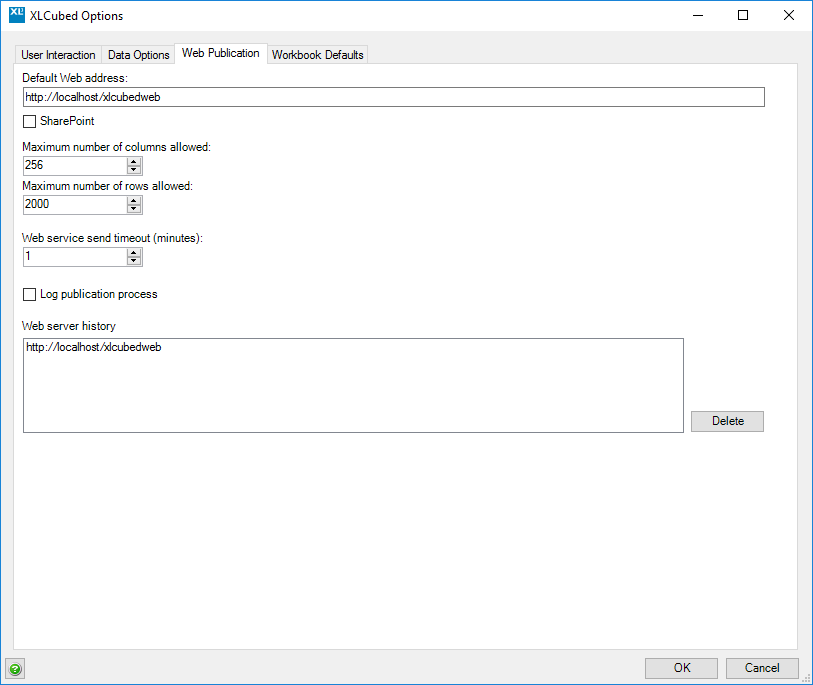
Task: Decrease send timeout with down arrow
Action: point(134,260)
